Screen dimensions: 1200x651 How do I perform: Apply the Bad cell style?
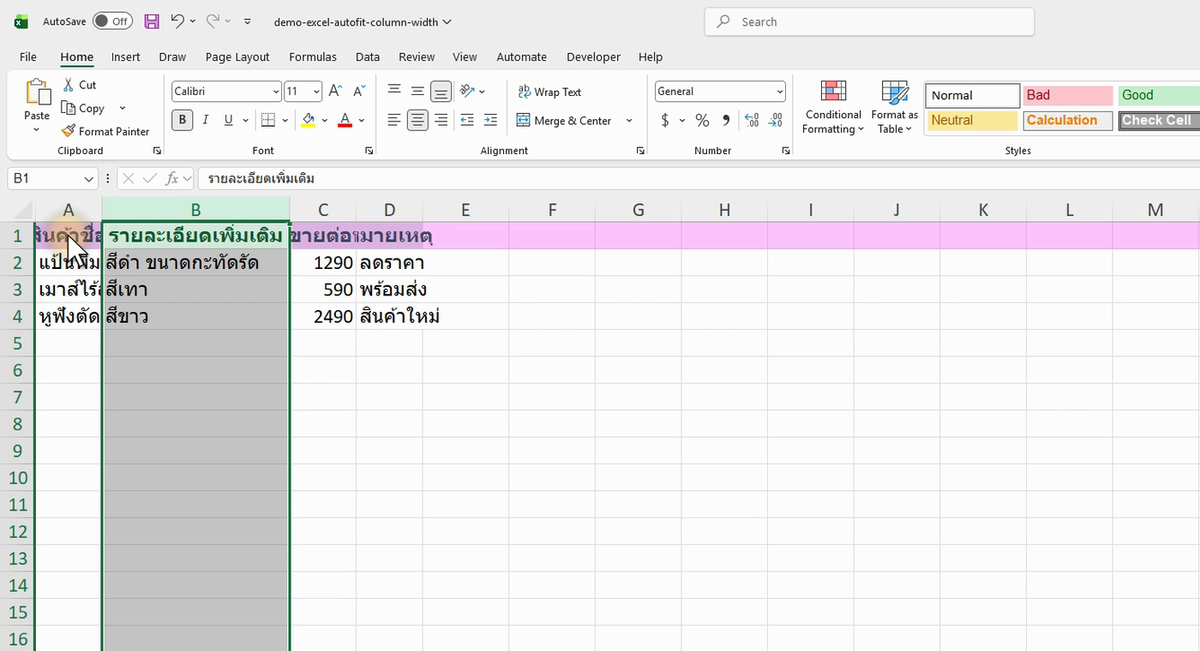click(1068, 95)
